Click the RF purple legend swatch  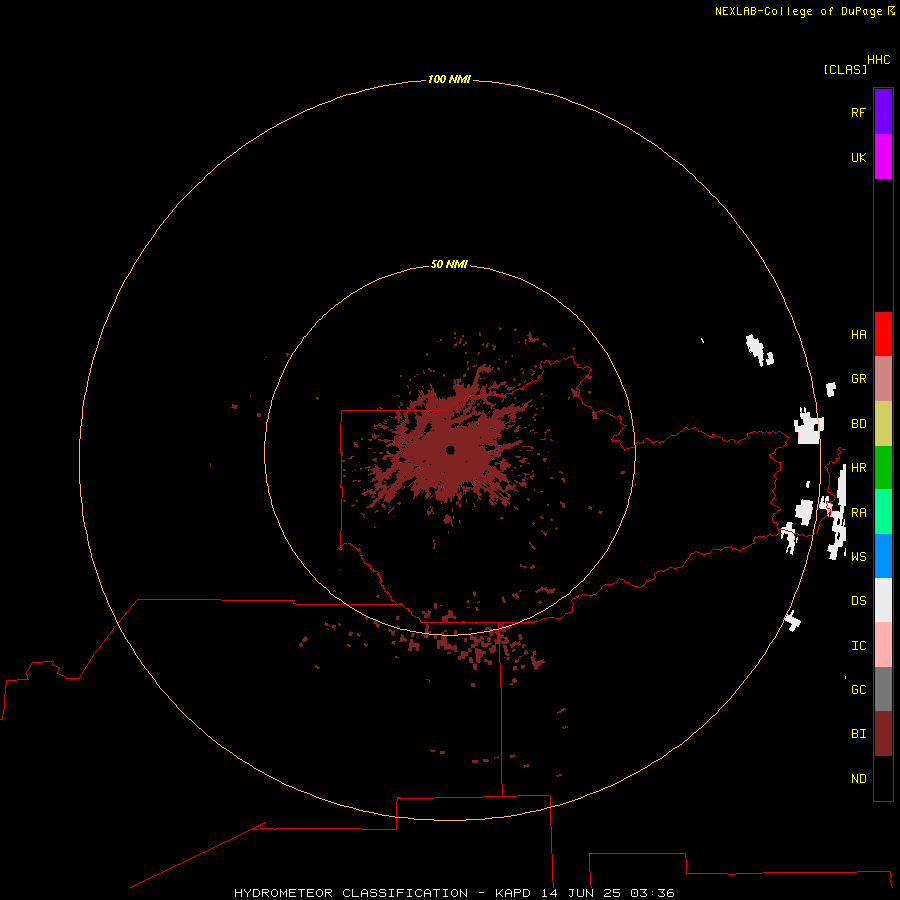(x=883, y=112)
